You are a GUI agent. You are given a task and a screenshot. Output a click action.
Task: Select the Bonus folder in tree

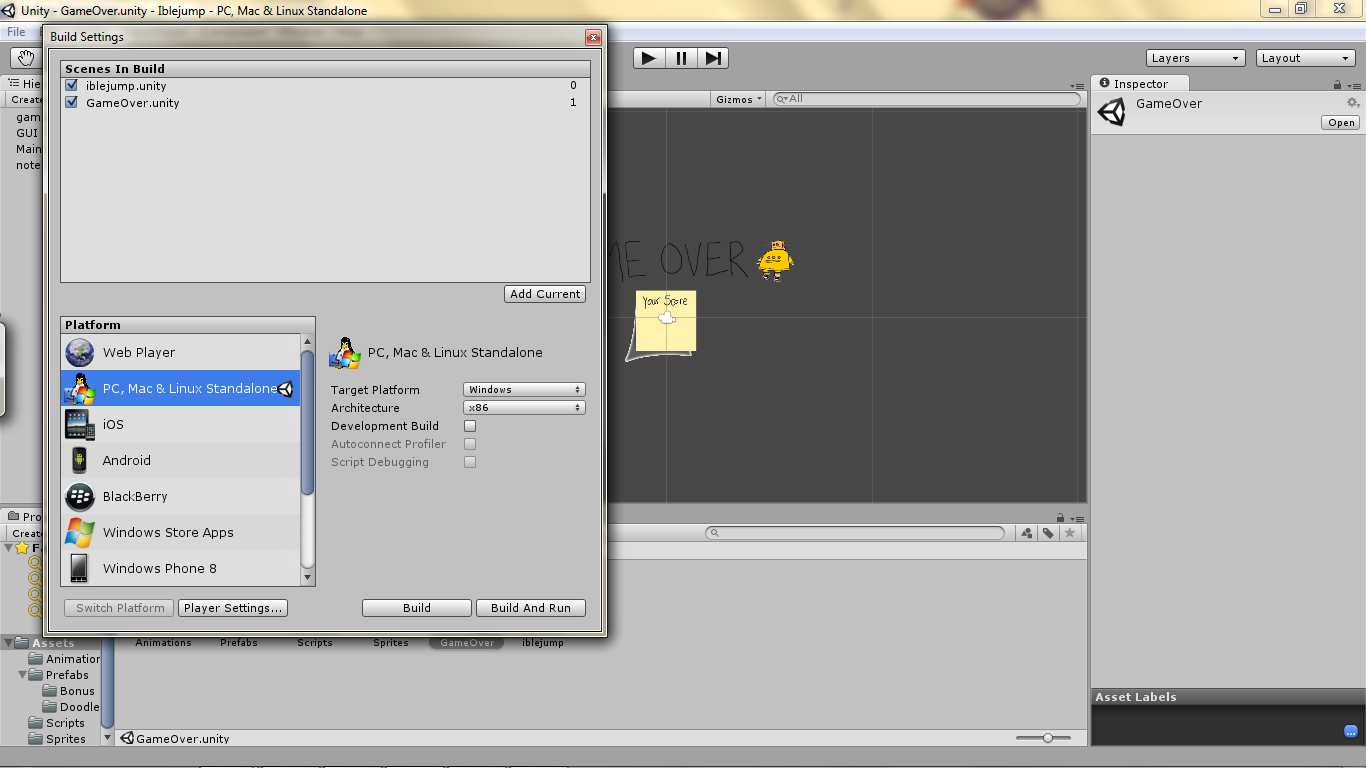tap(77, 691)
